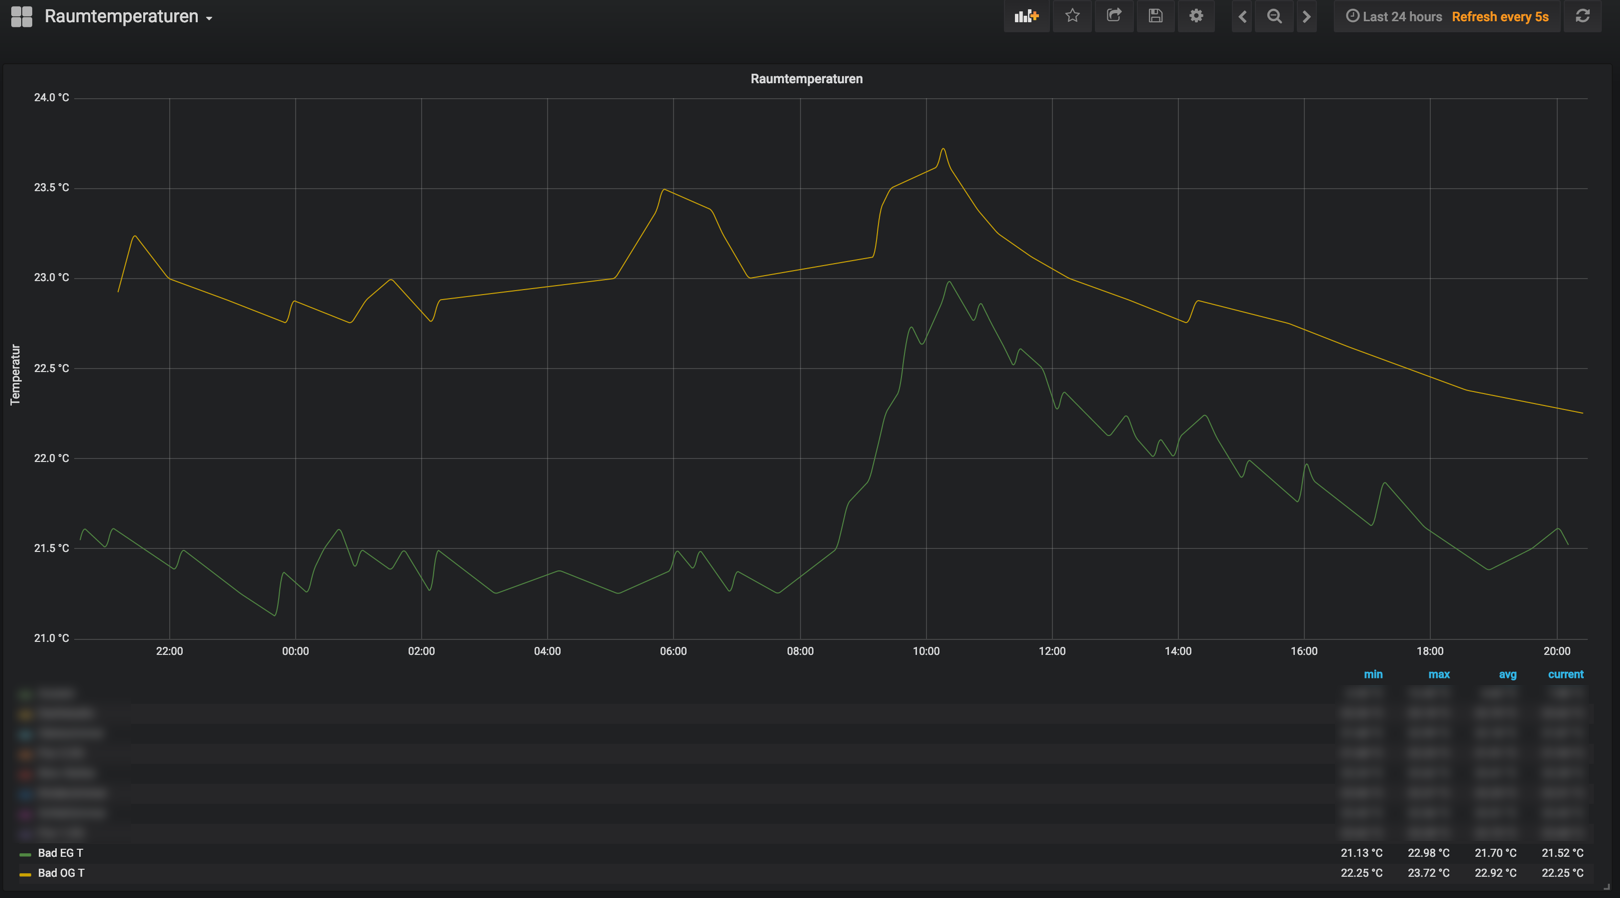Open dashboard settings gear

1196,16
